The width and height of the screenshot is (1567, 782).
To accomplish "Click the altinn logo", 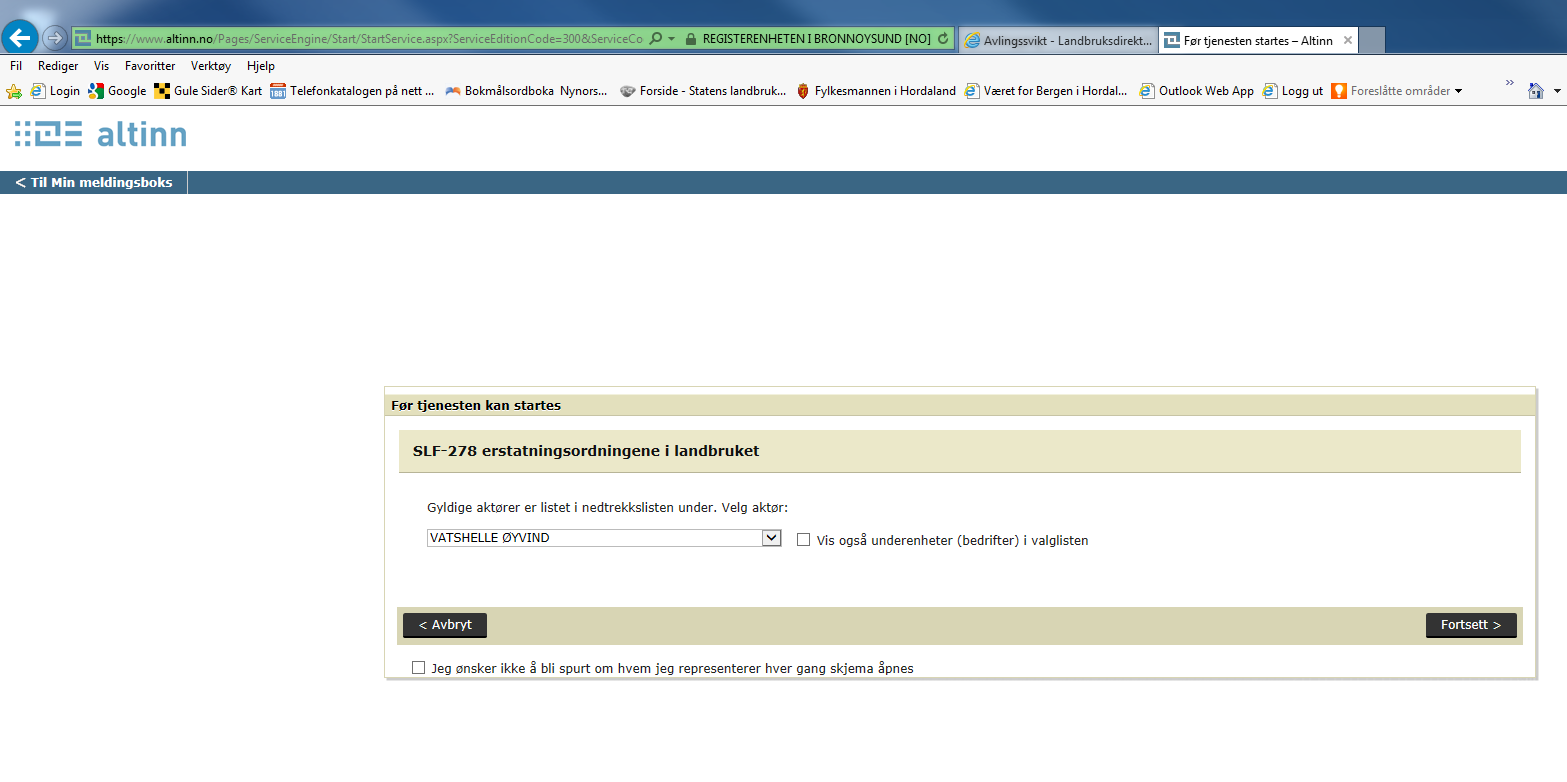I will [100, 134].
